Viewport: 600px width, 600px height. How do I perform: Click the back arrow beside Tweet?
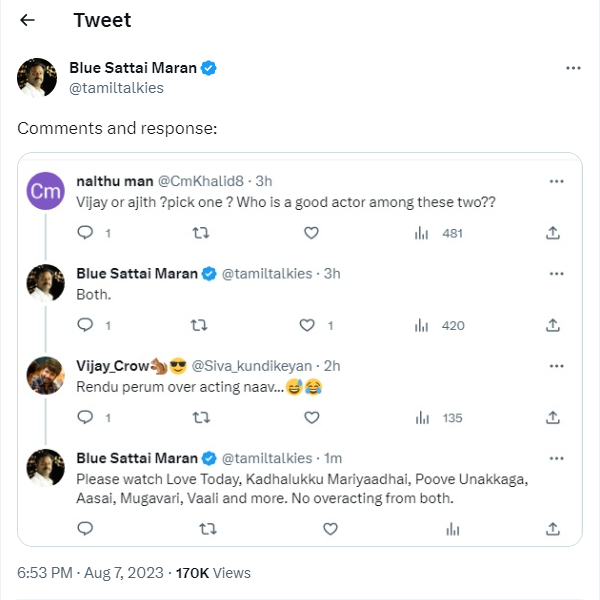coord(27,20)
